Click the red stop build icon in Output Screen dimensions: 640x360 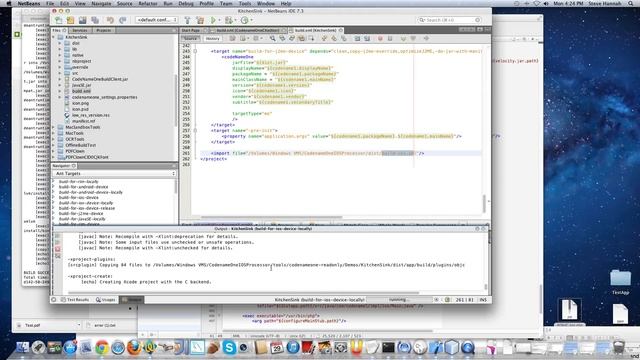58,249
